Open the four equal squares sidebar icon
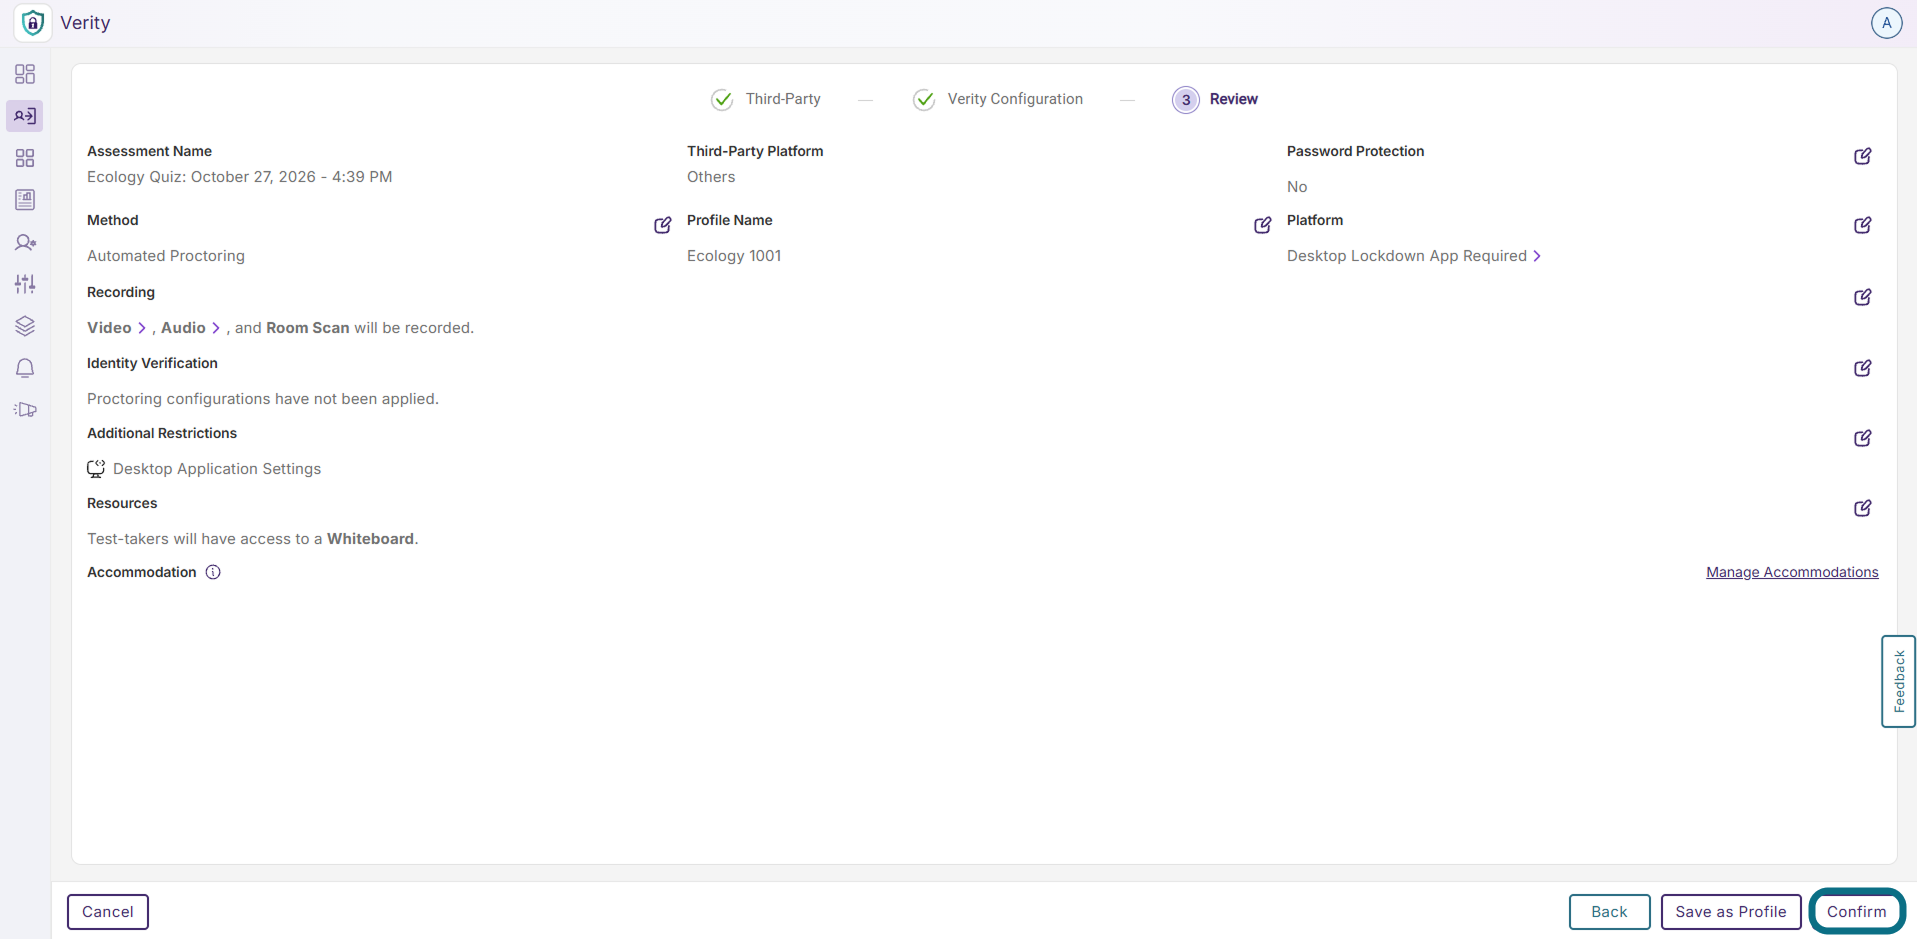 coord(25,158)
